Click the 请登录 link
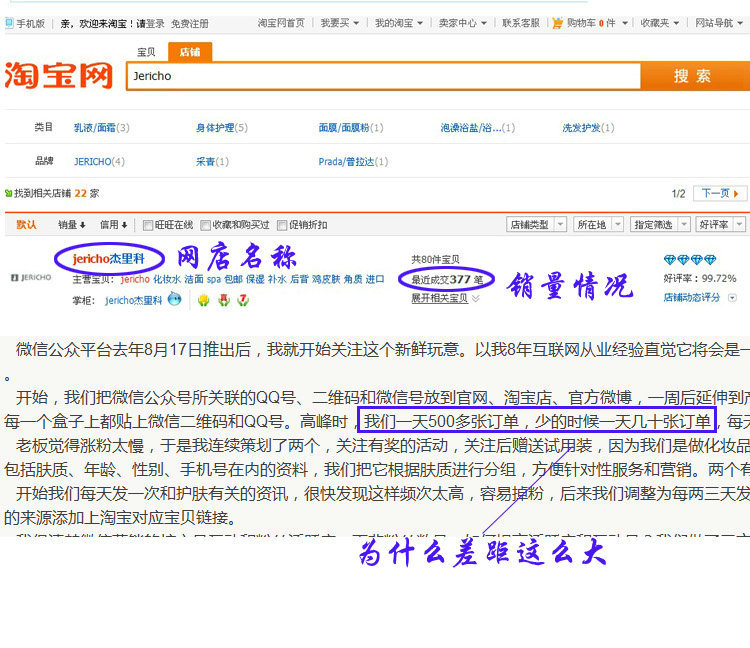 click(150, 23)
